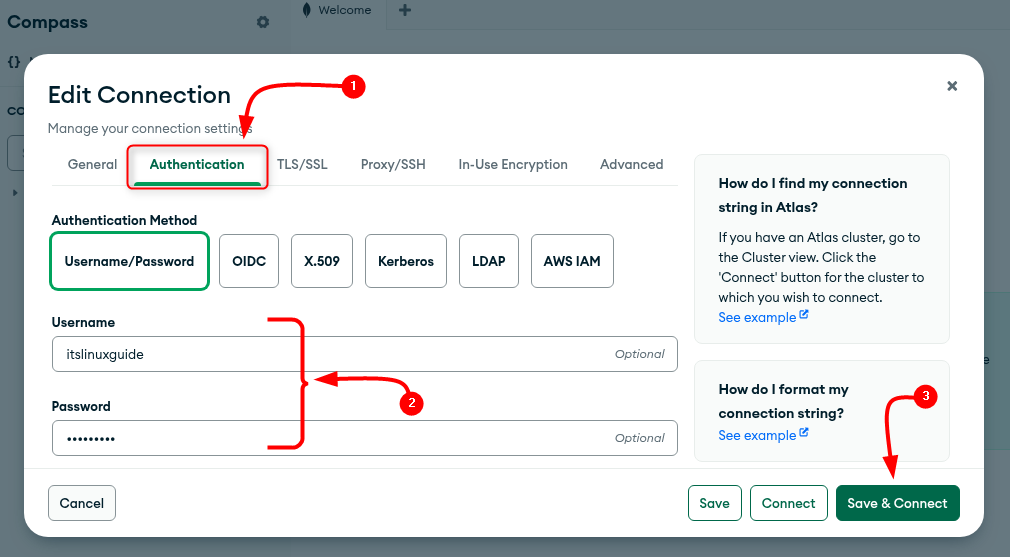Switch to the Advanced tab
Viewport: 1010px width, 557px height.
[x=631, y=164]
